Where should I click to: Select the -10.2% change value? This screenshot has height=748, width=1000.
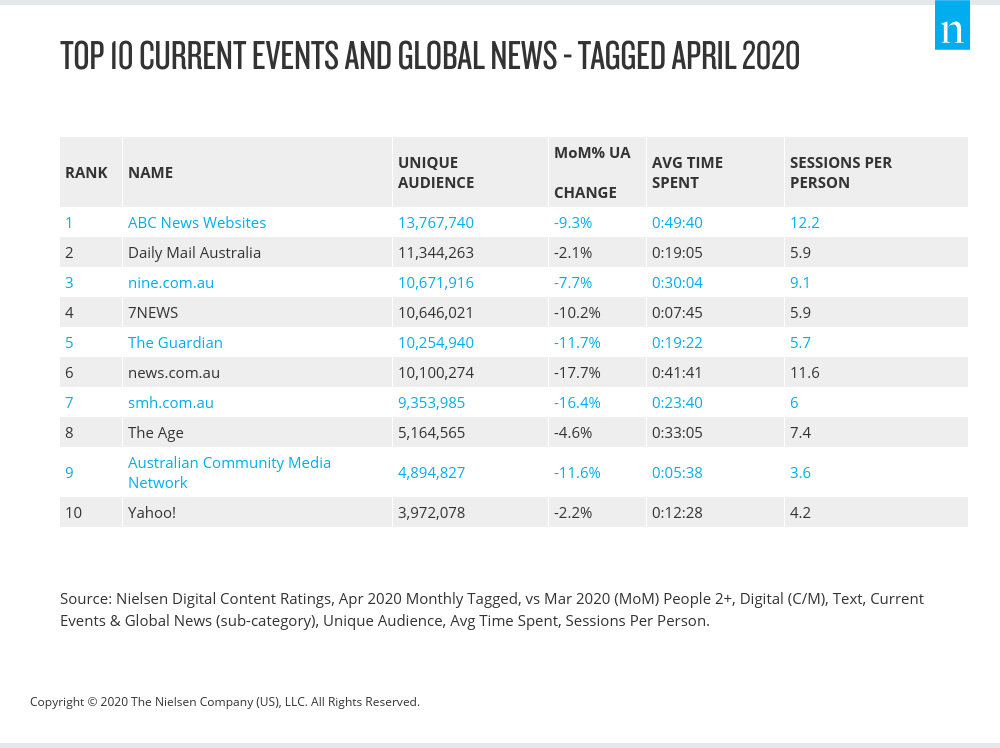[x=577, y=312]
